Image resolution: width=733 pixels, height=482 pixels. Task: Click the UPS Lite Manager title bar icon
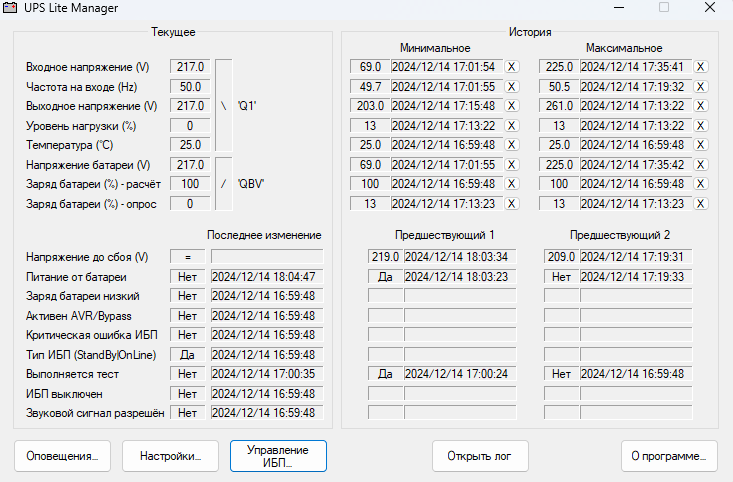pyautogui.click(x=14, y=9)
